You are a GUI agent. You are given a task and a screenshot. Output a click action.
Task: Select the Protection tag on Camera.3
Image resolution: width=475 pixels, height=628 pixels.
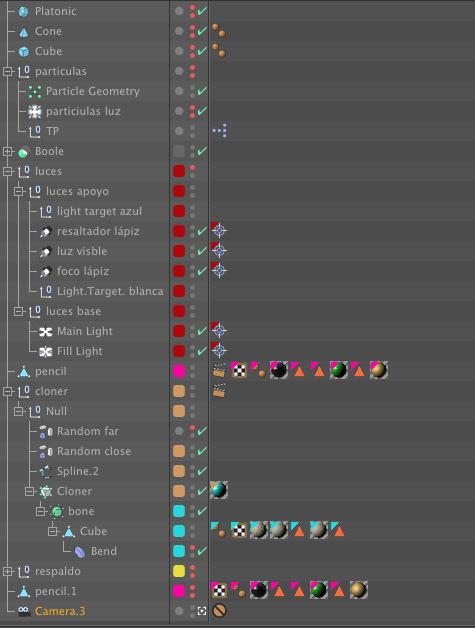click(x=219, y=611)
